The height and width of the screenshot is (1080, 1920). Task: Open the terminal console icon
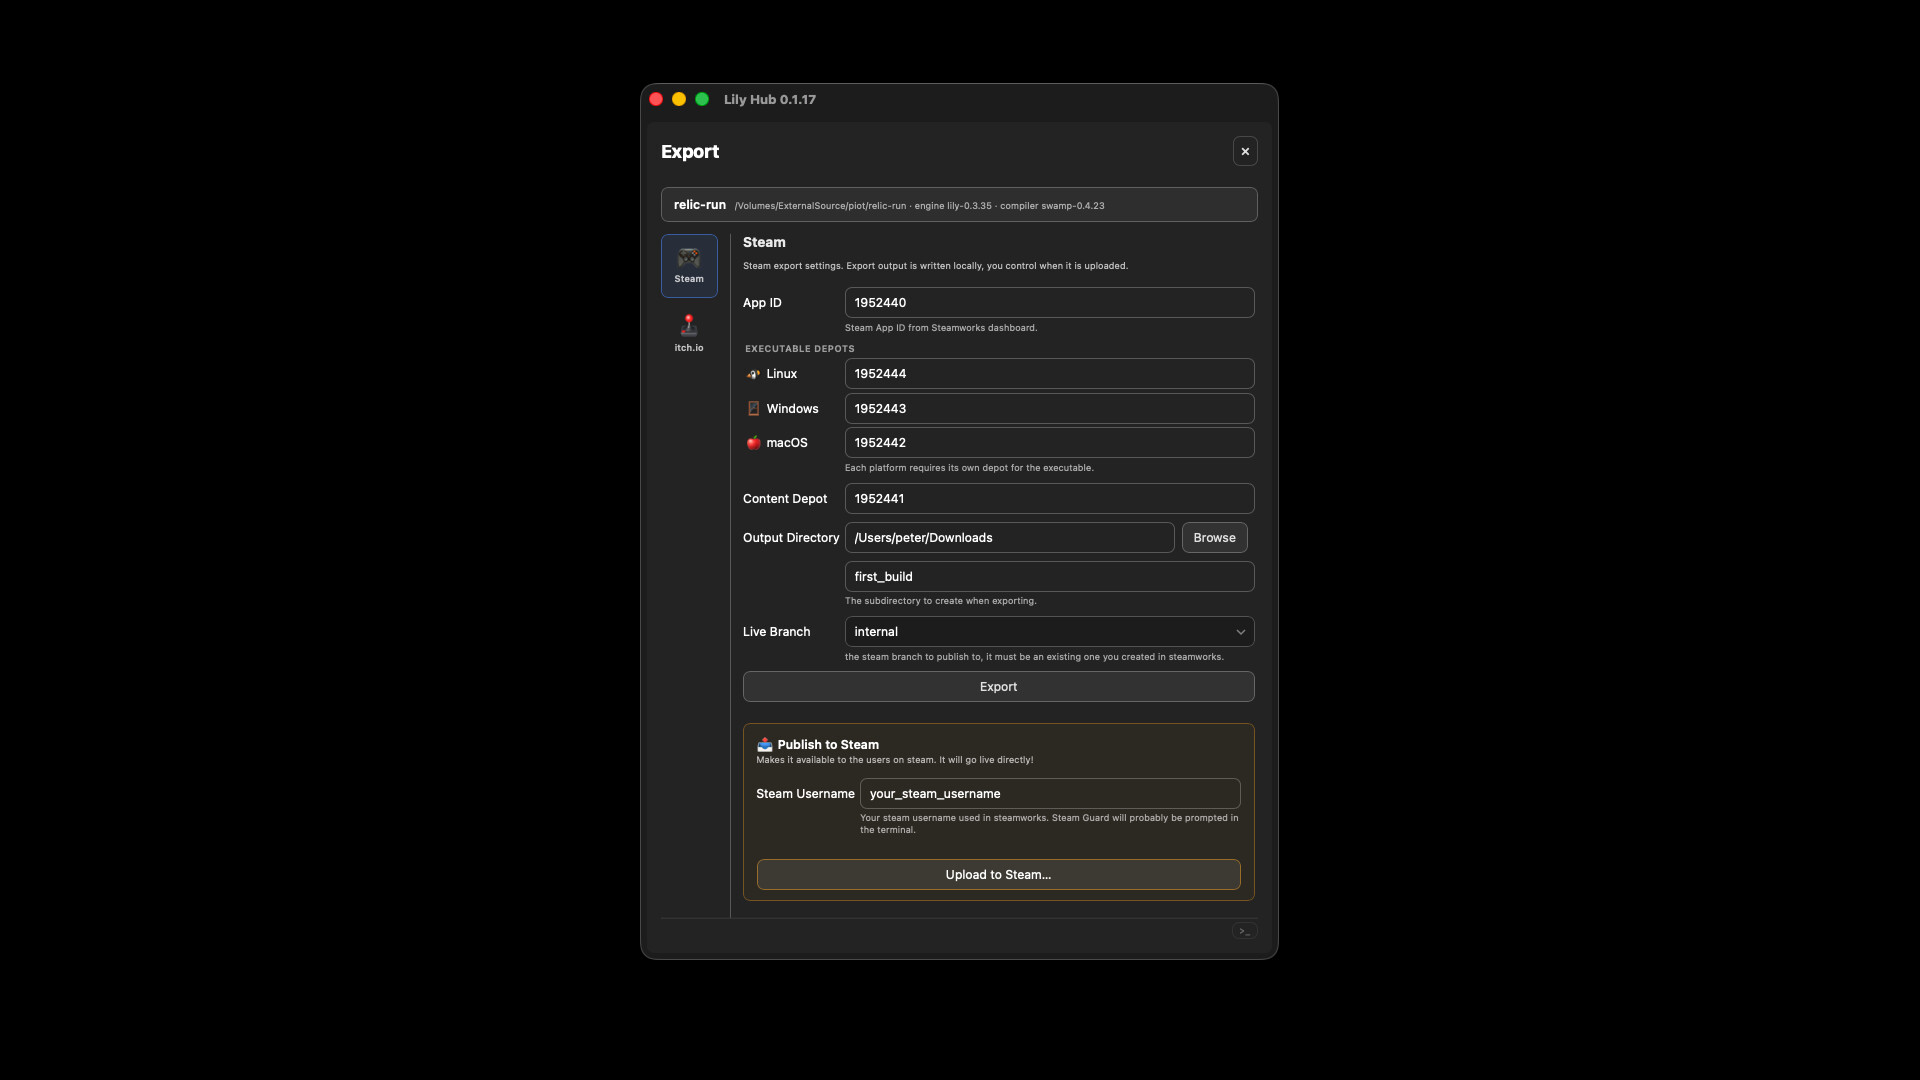1245,931
